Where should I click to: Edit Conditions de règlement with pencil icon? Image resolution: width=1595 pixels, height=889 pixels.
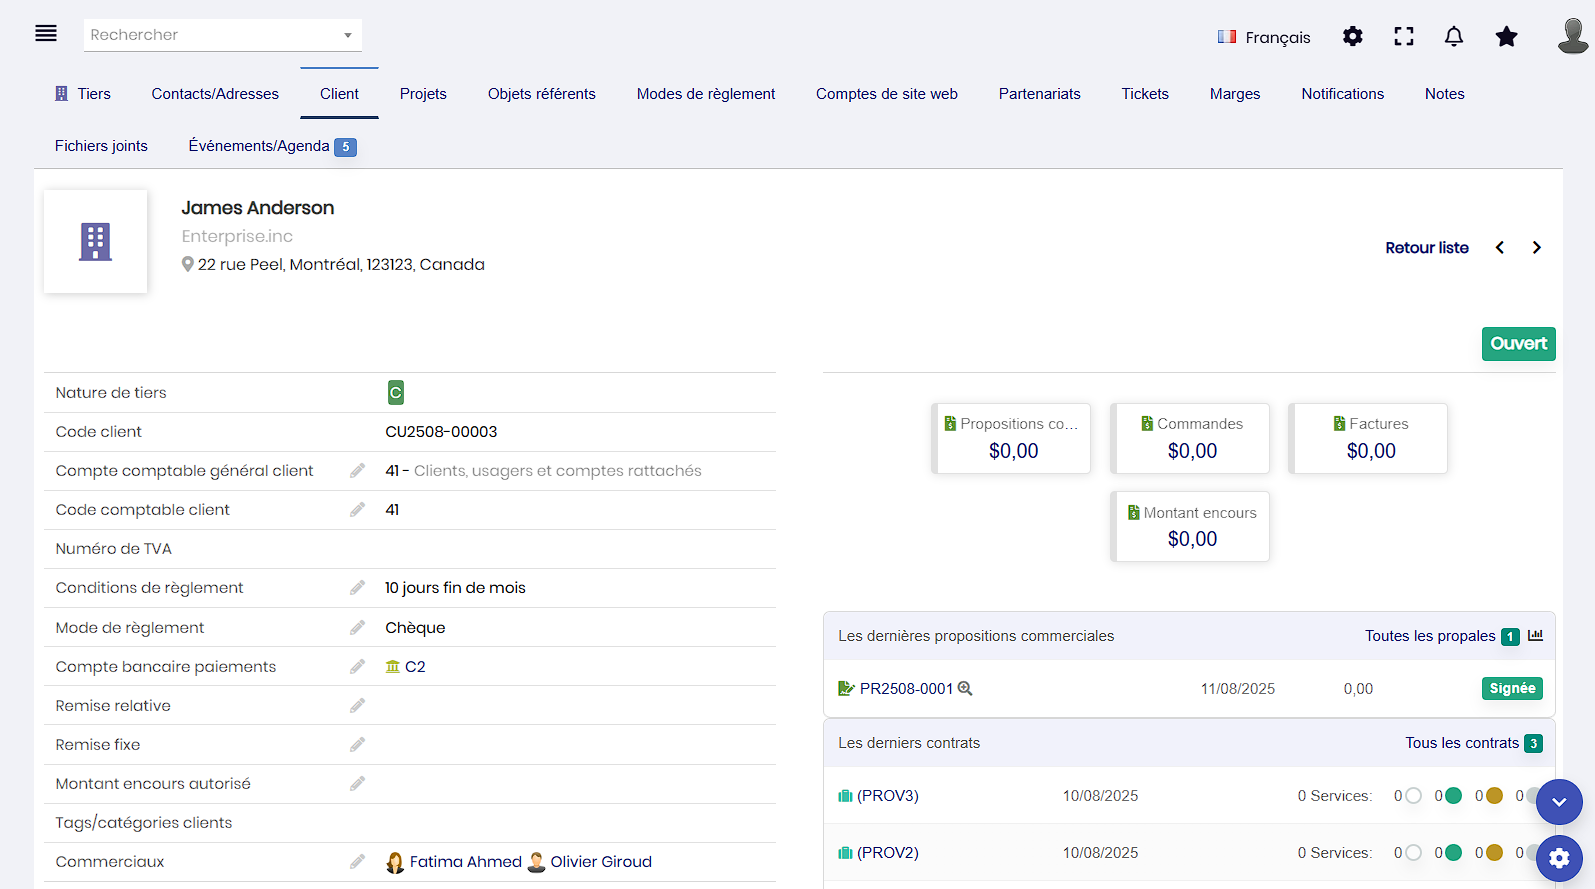357,588
